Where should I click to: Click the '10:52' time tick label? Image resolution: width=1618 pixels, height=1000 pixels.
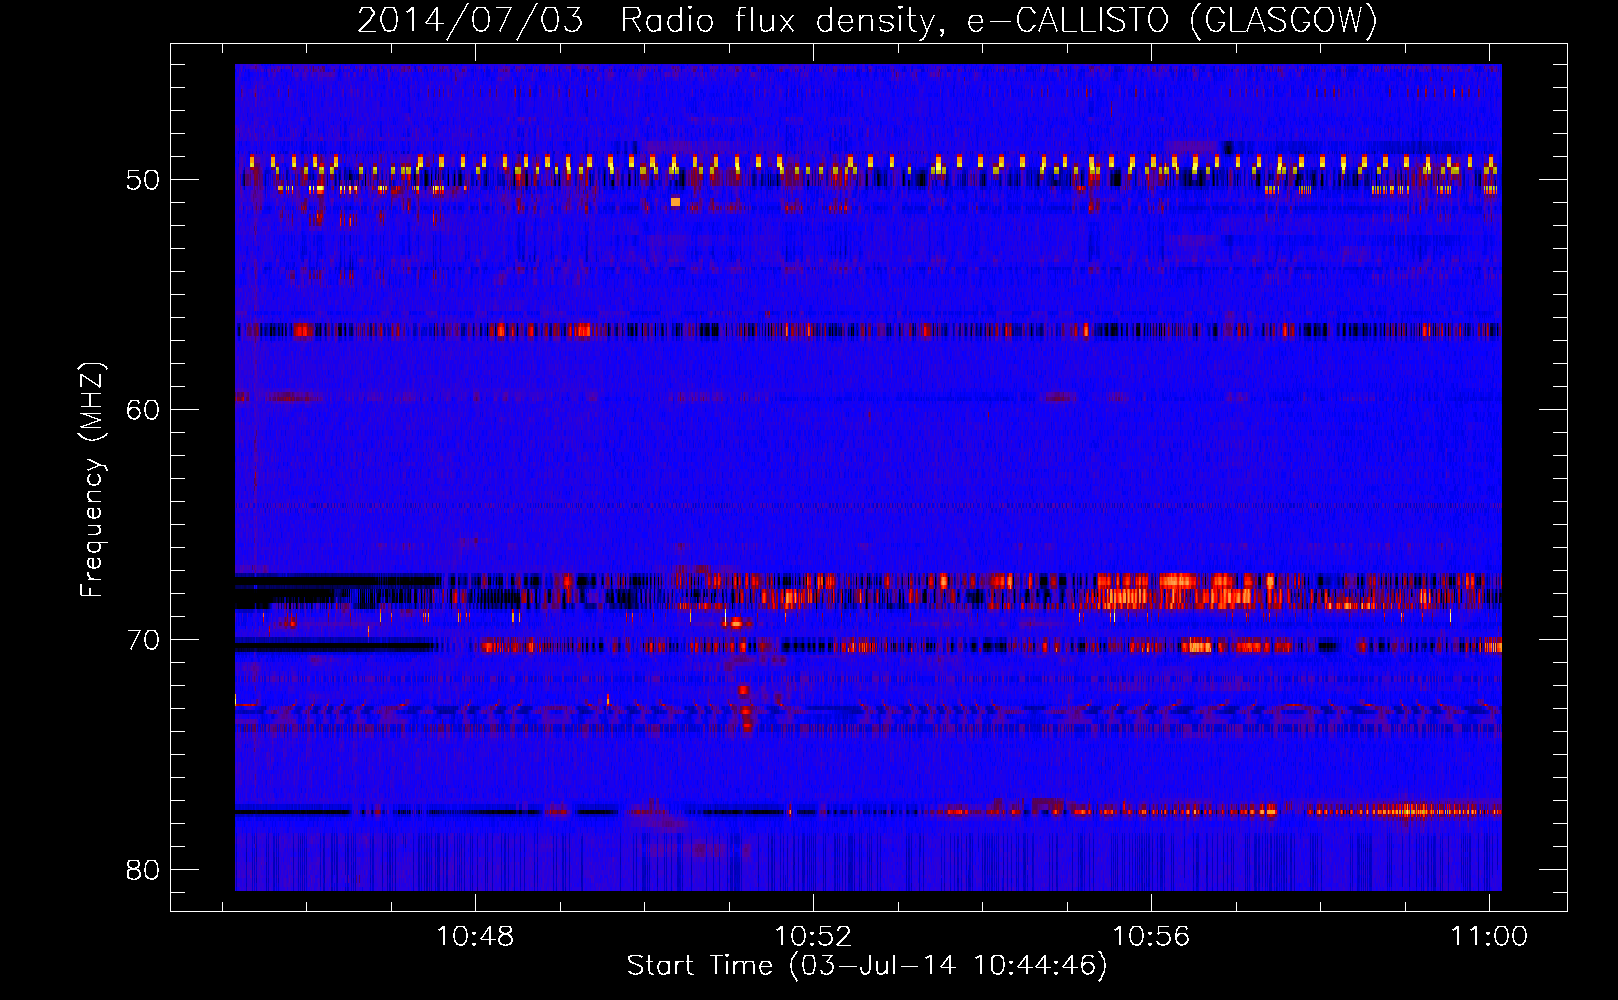click(x=813, y=937)
